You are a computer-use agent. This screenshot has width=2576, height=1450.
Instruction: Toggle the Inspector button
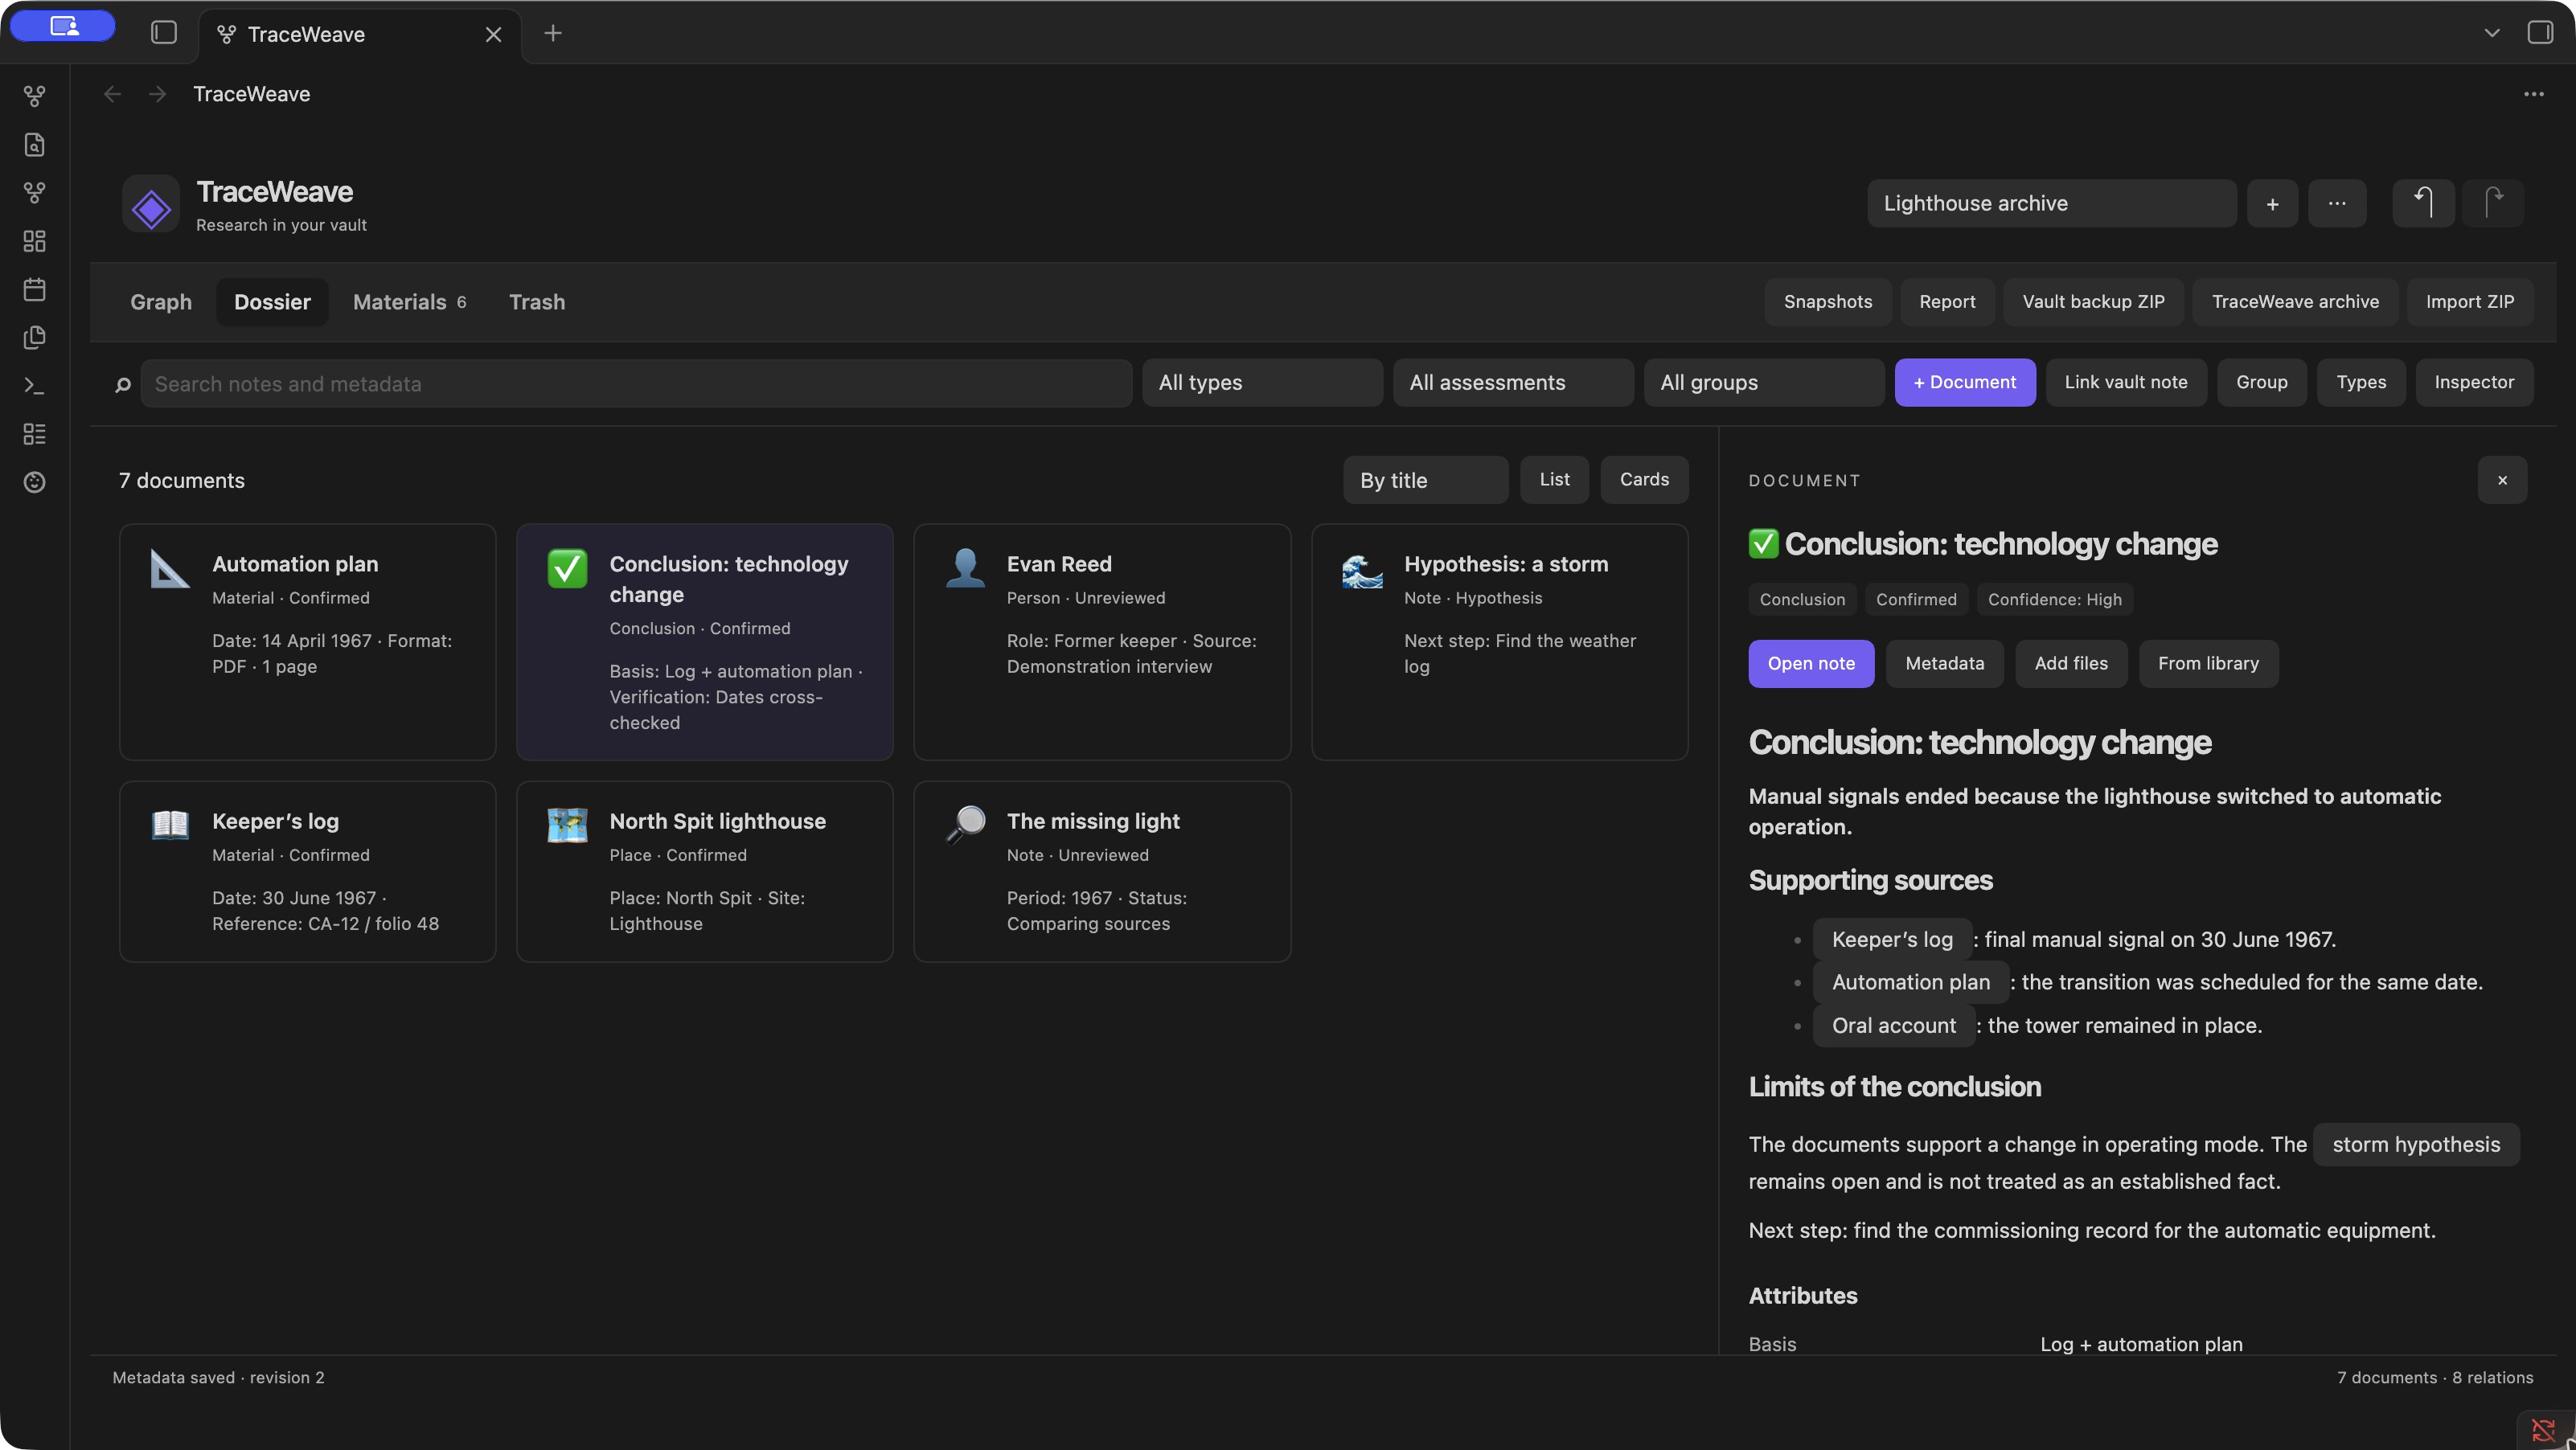[x=2474, y=383]
